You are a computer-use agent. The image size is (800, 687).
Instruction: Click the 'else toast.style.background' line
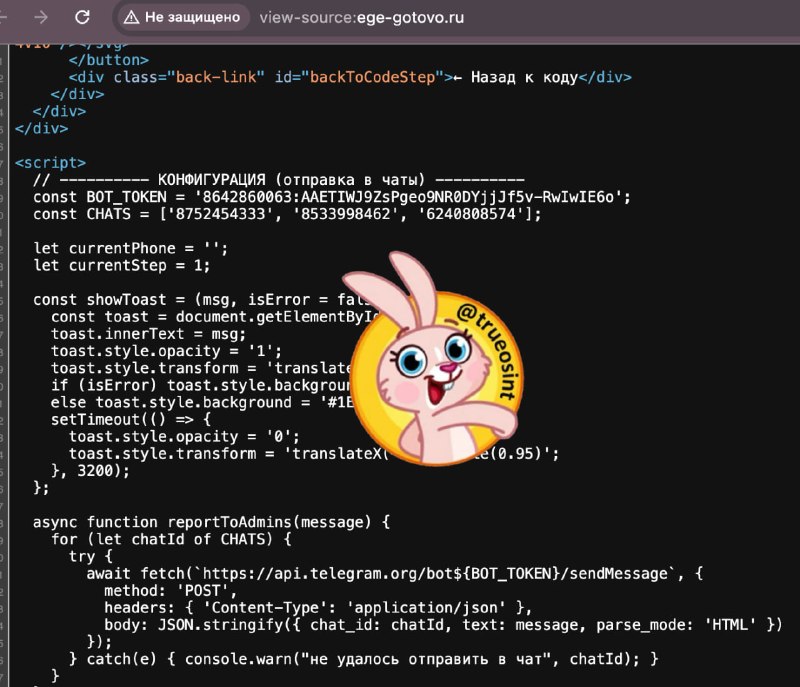click(202, 402)
